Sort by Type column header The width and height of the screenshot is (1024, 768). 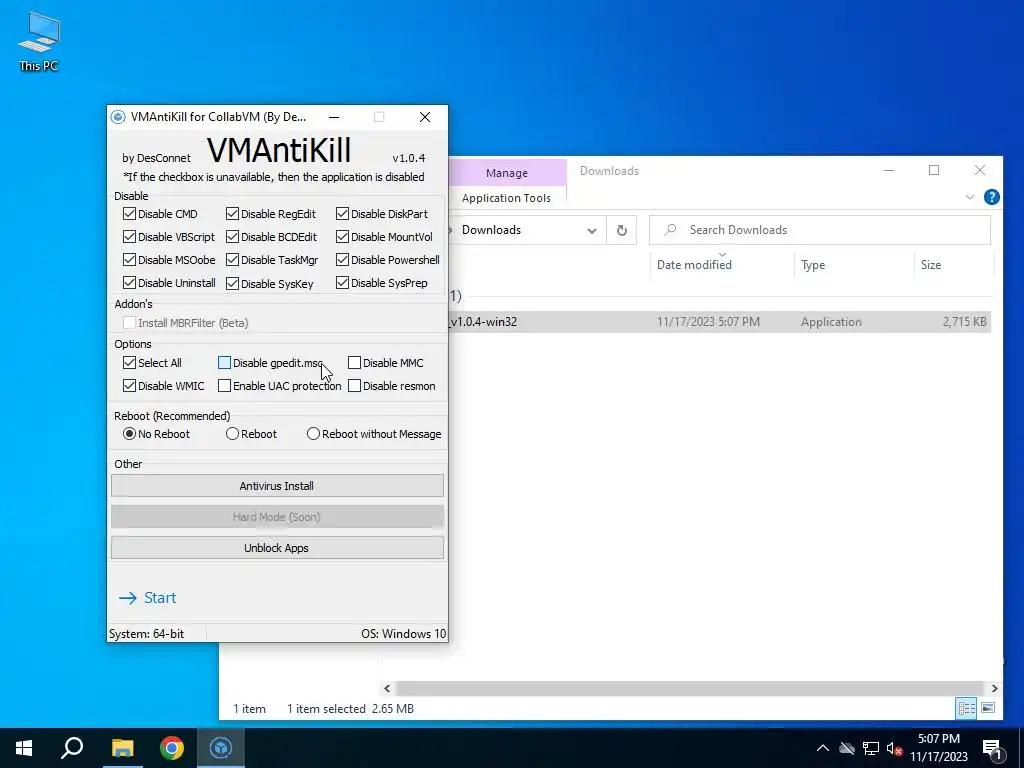pos(813,264)
